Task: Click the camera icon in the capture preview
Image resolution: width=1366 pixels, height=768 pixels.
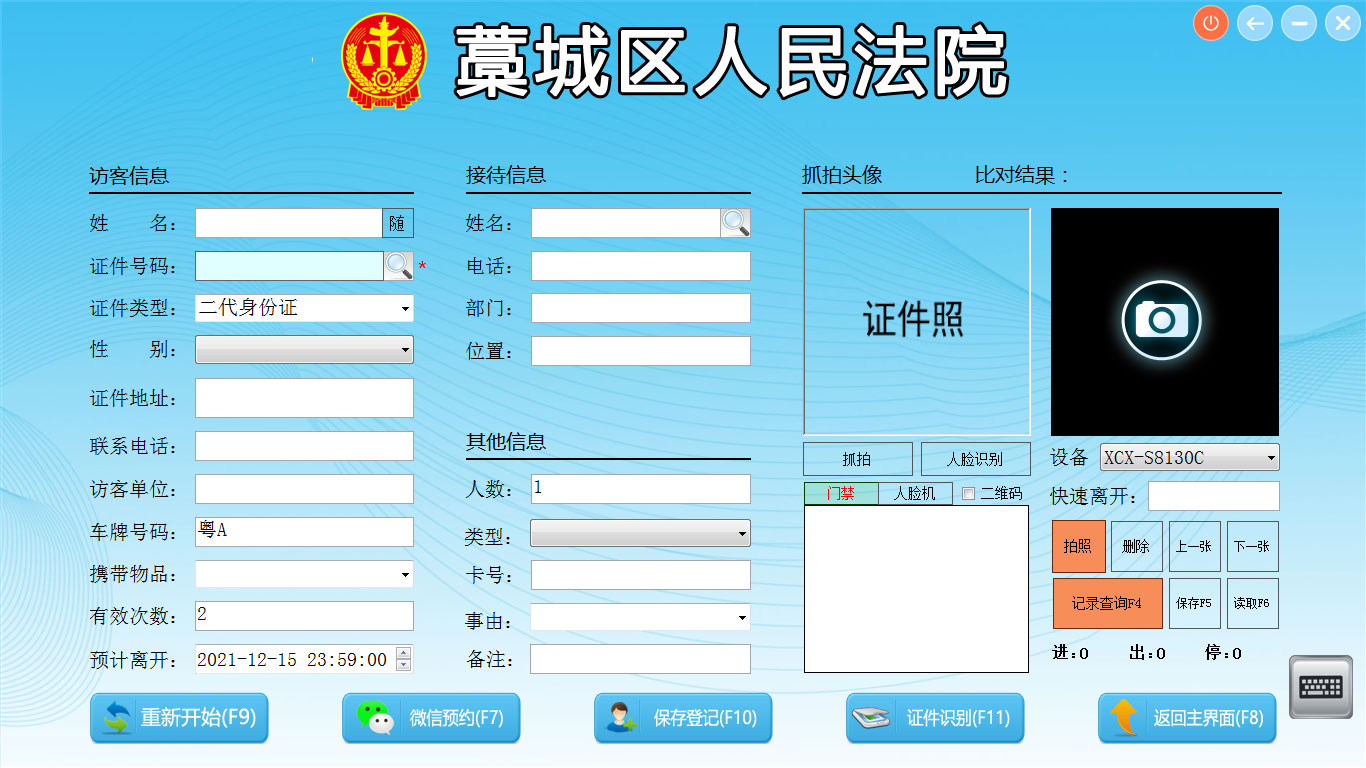Action: [x=1163, y=321]
